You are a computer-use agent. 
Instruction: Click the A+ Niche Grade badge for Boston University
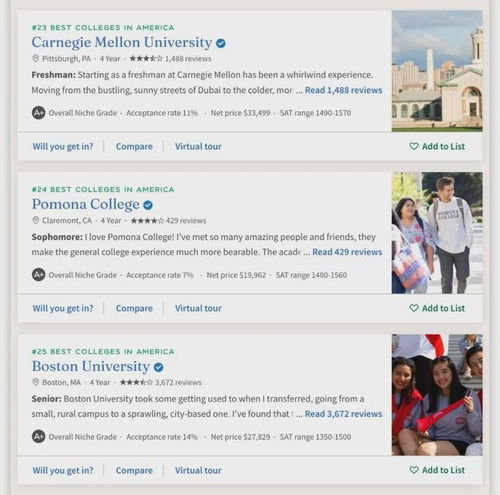39,437
